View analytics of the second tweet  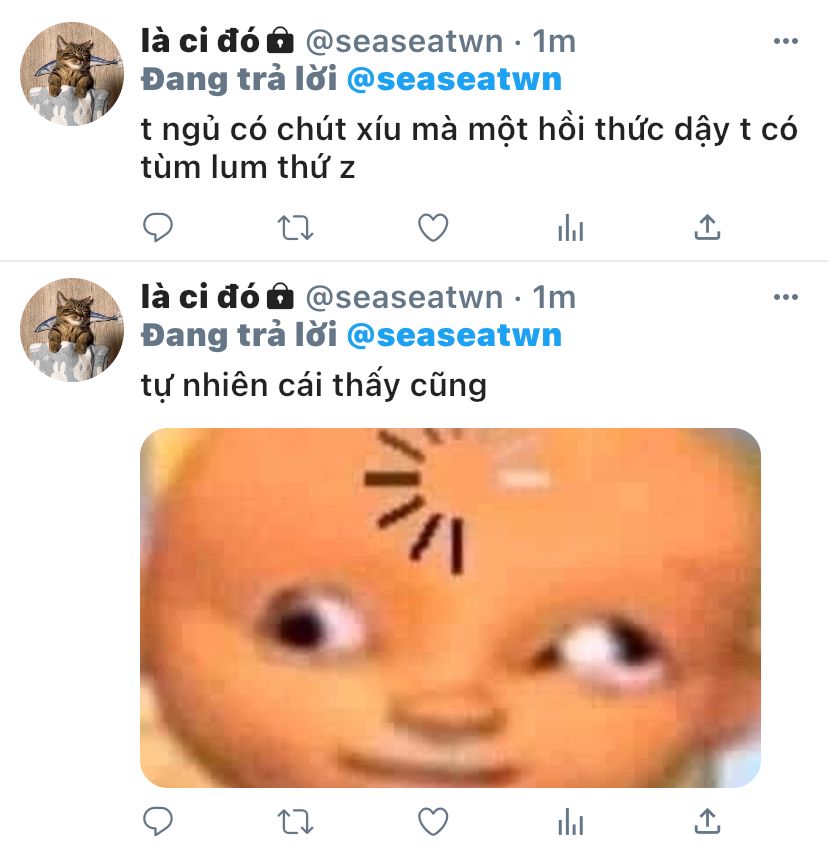(x=571, y=821)
